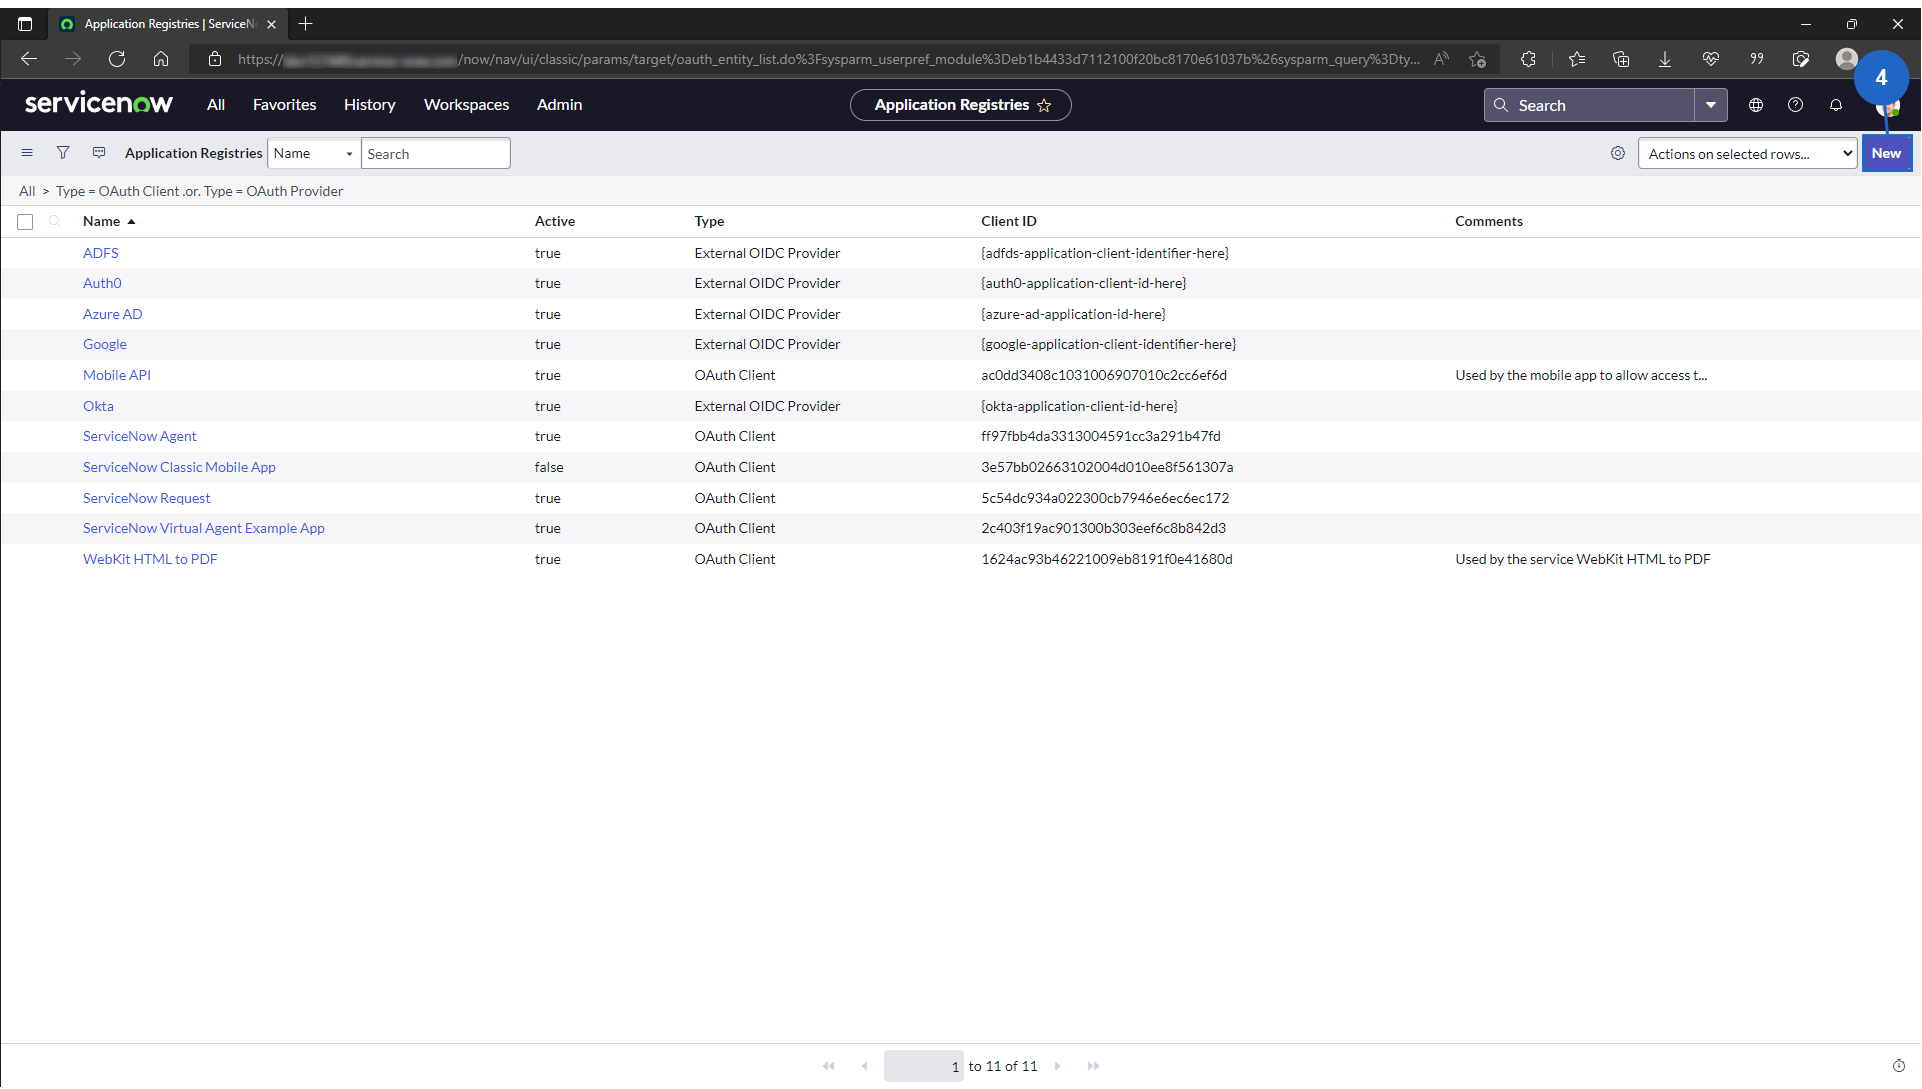Open the list filter funnel icon
This screenshot has height=1089, width=1922.
(x=63, y=153)
